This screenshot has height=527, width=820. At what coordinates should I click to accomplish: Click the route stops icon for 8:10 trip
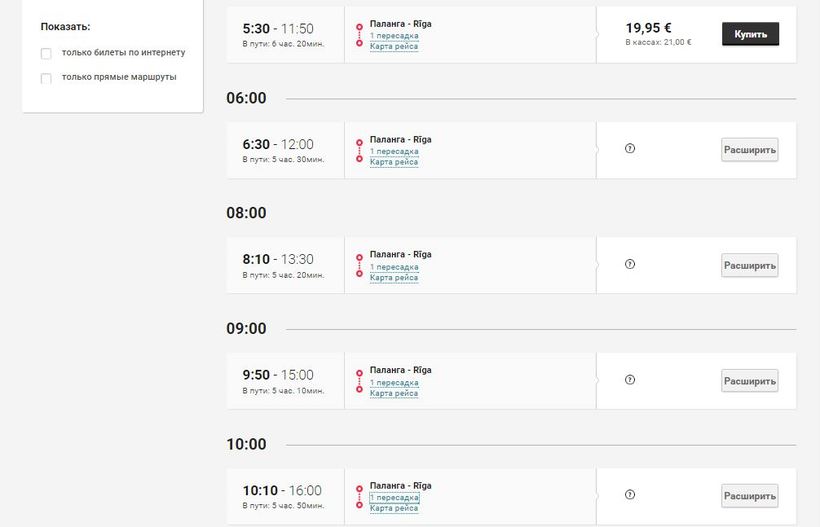[359, 264]
